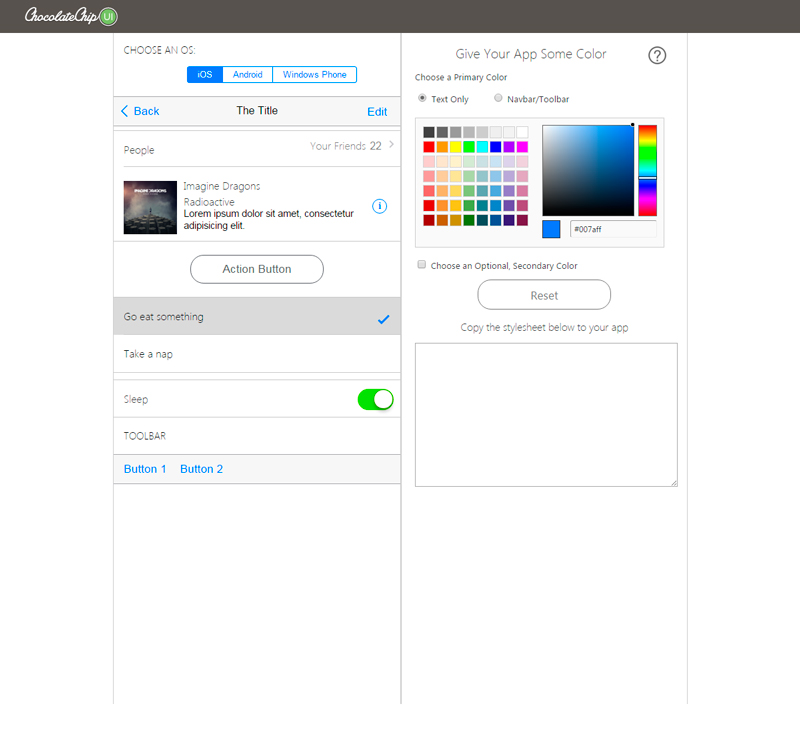Click the Imagine Dragons album thumbnail
This screenshot has height=733, width=800.
click(150, 207)
